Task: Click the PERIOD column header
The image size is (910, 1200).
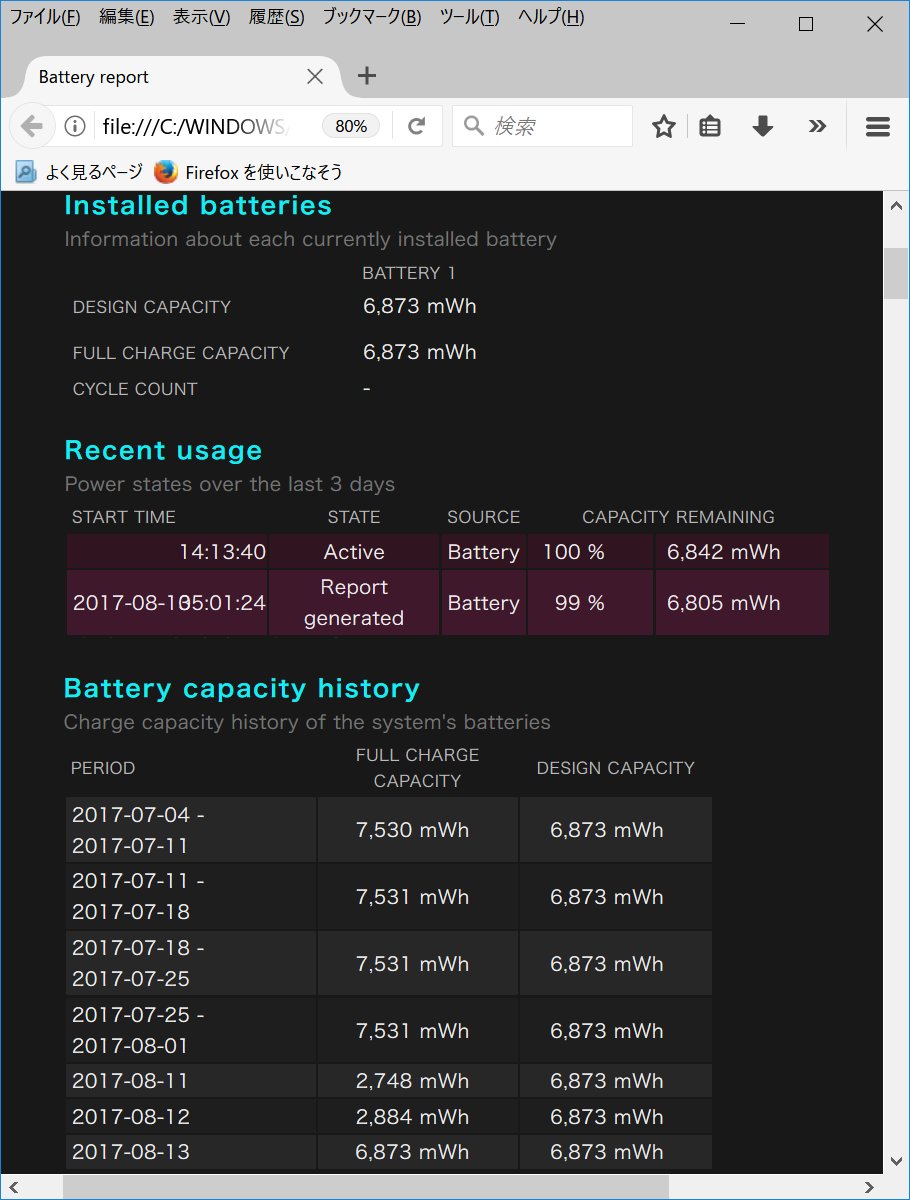Action: (x=102, y=768)
